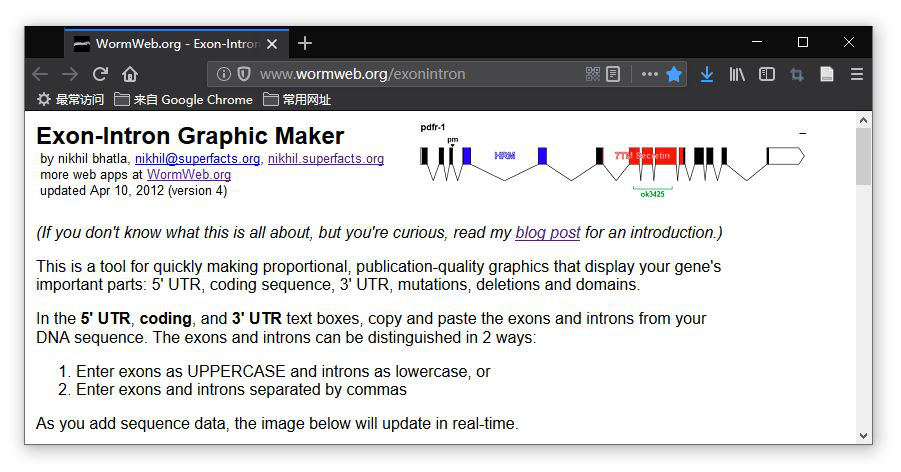Click the QR code icon in address bar
Viewport: 901px width, 472px height.
tap(592, 74)
